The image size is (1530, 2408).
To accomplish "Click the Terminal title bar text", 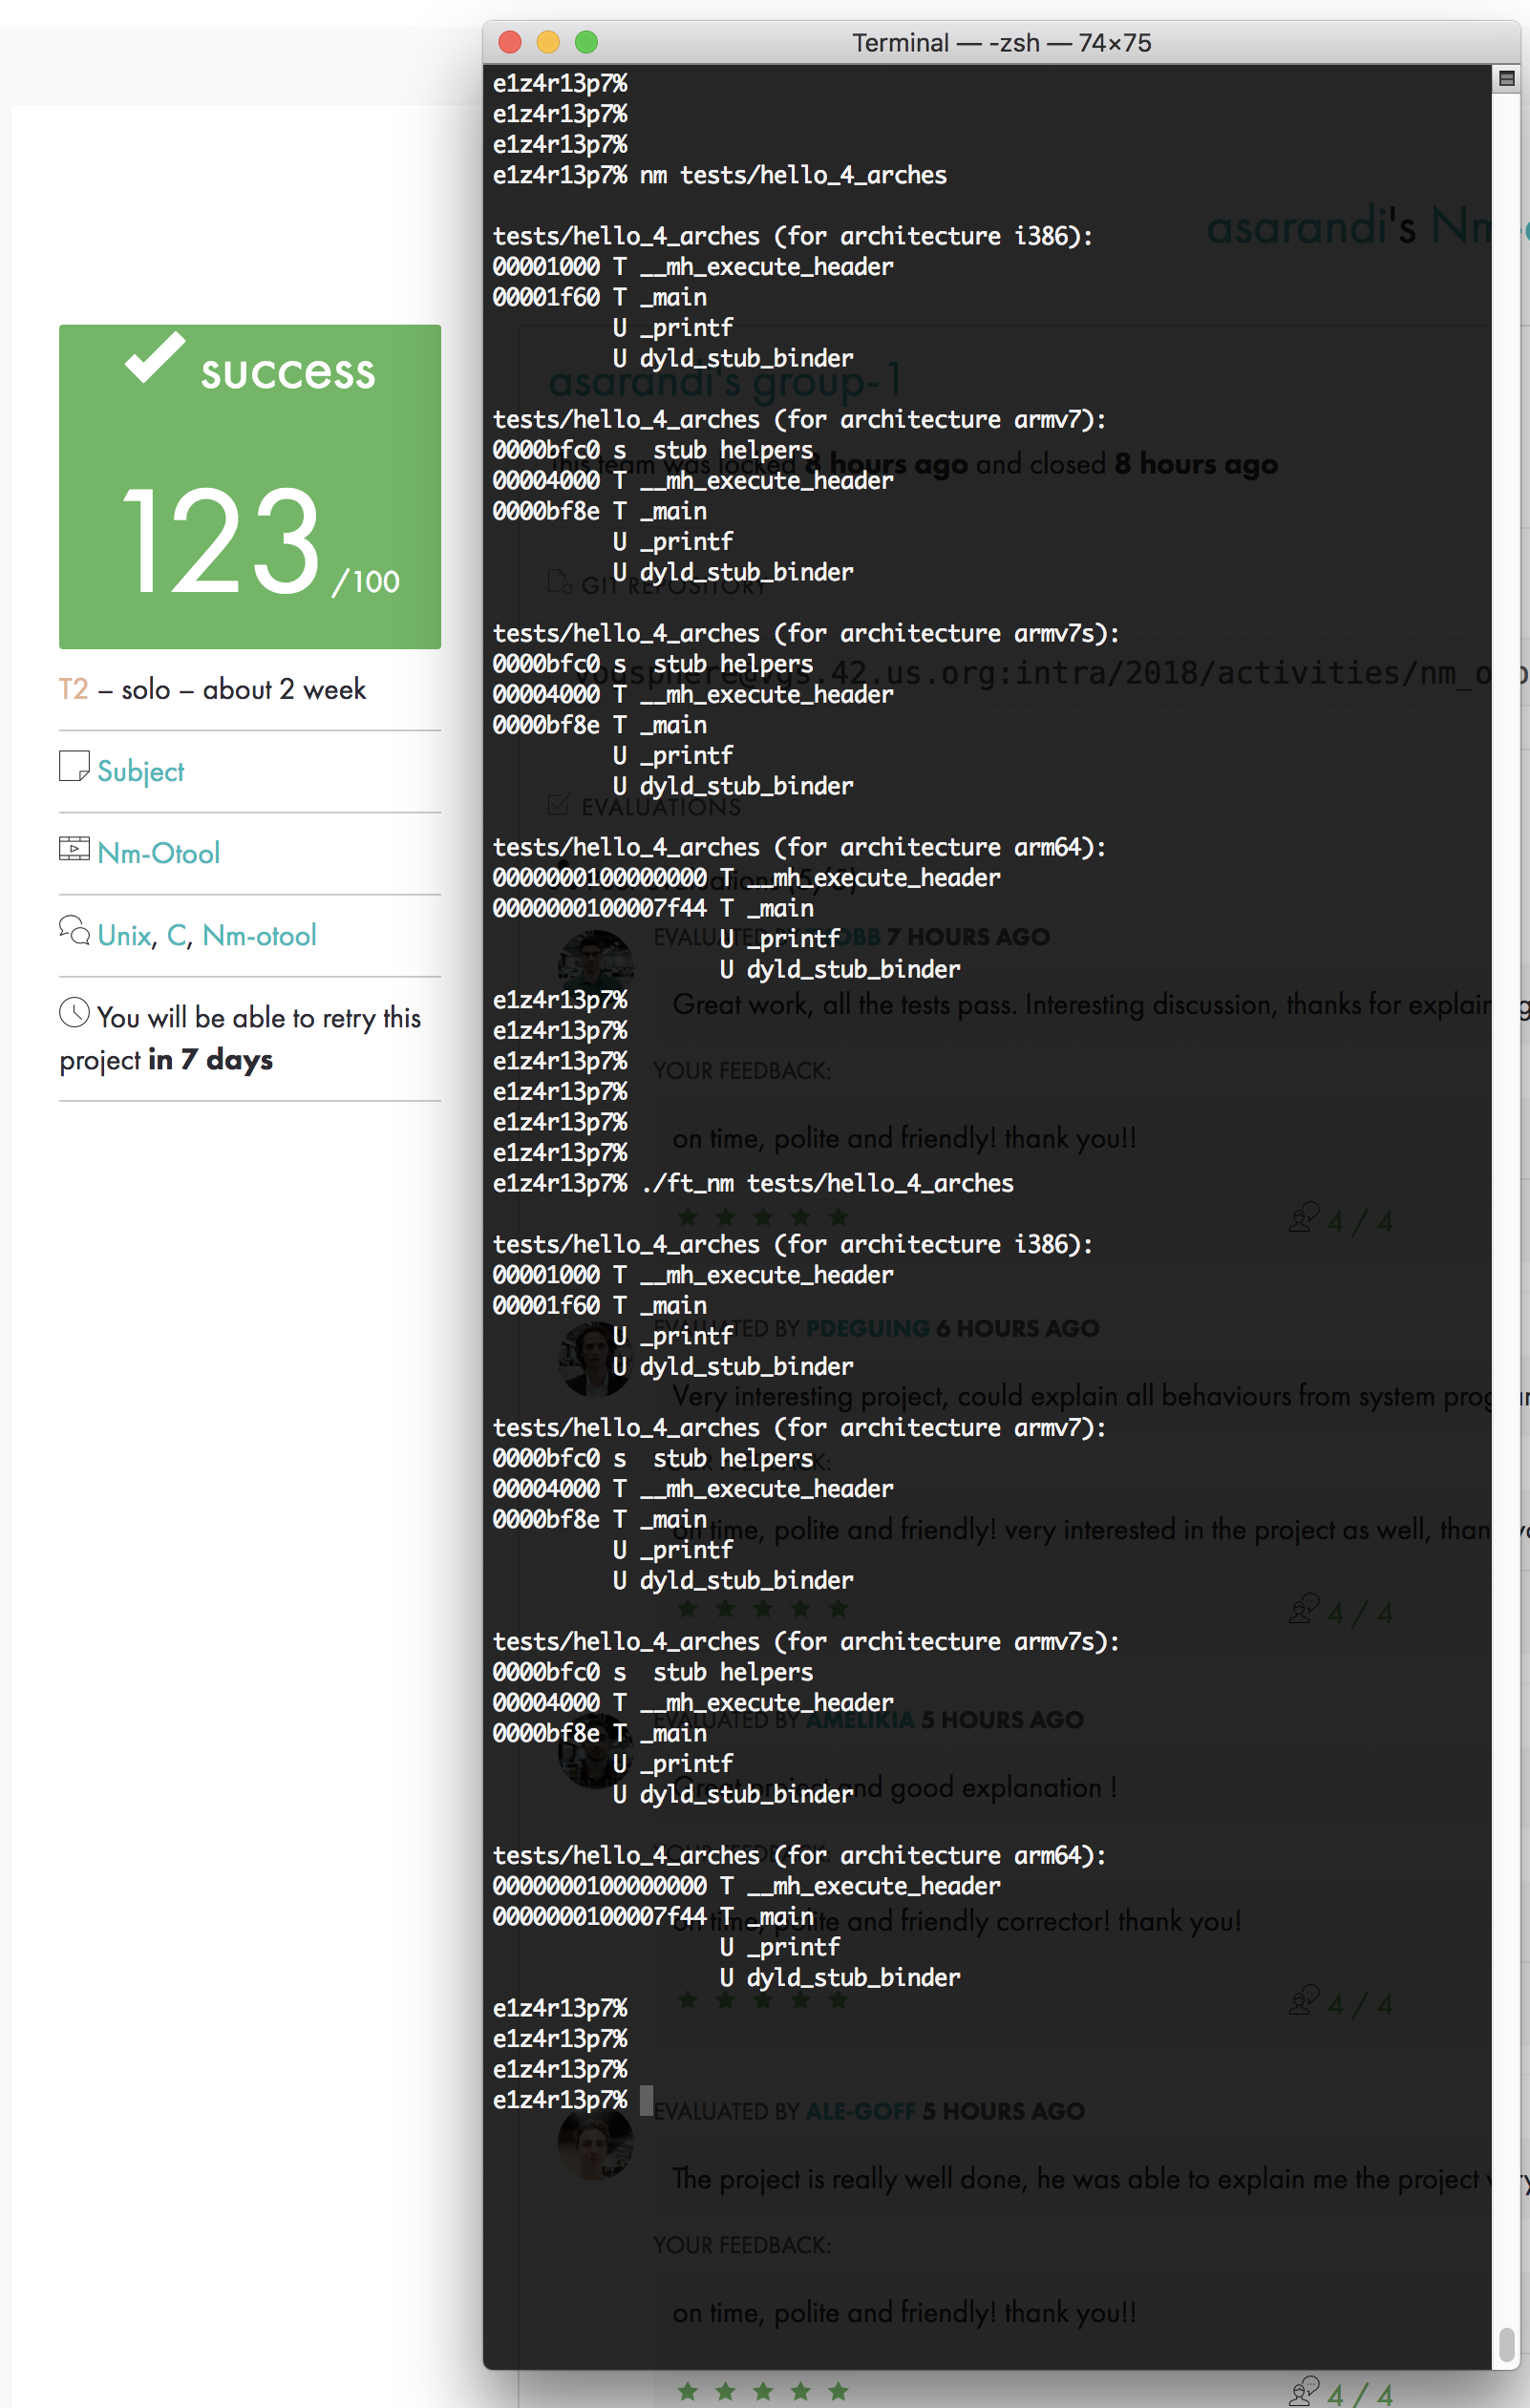I will pyautogui.click(x=1001, y=43).
